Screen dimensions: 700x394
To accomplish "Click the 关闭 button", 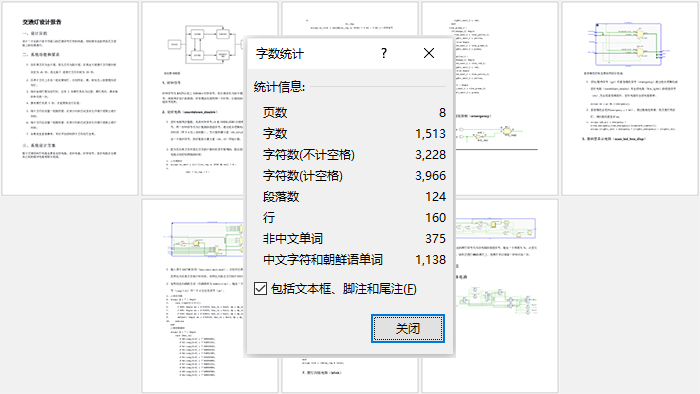I will [408, 328].
